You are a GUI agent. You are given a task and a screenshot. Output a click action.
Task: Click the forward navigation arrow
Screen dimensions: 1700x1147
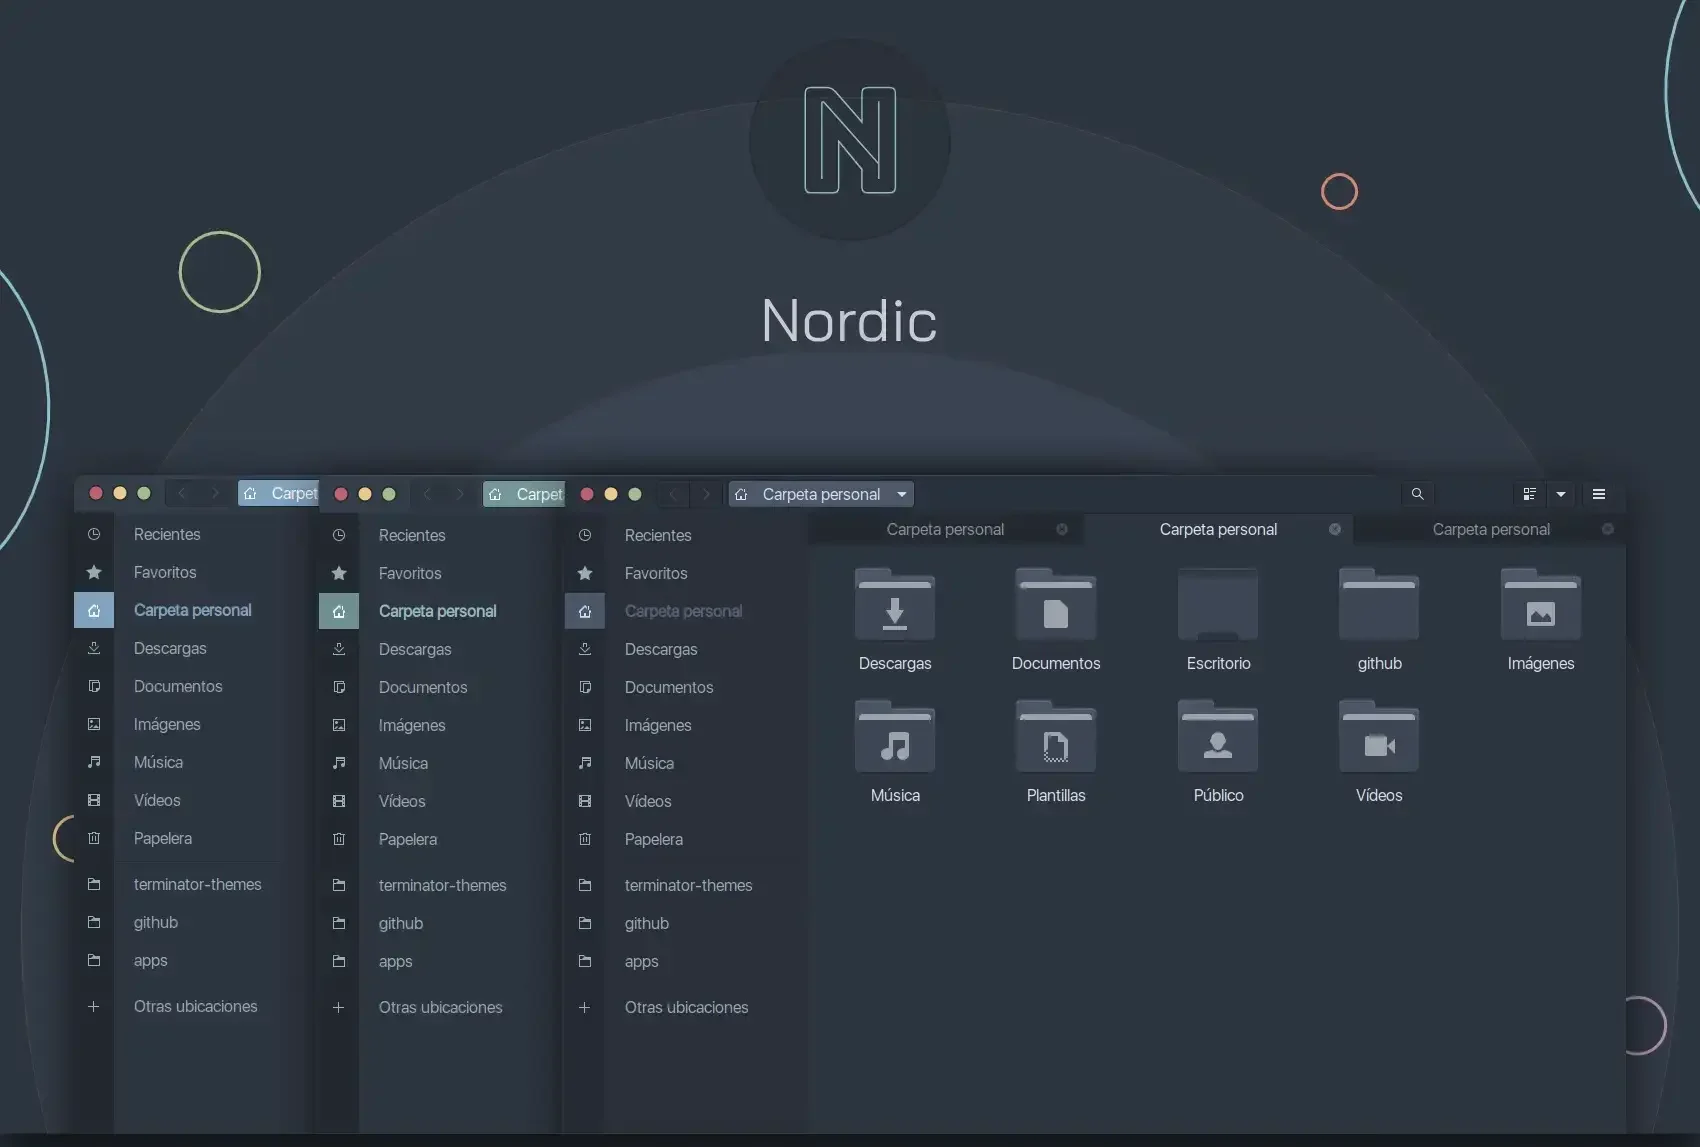tap(707, 493)
